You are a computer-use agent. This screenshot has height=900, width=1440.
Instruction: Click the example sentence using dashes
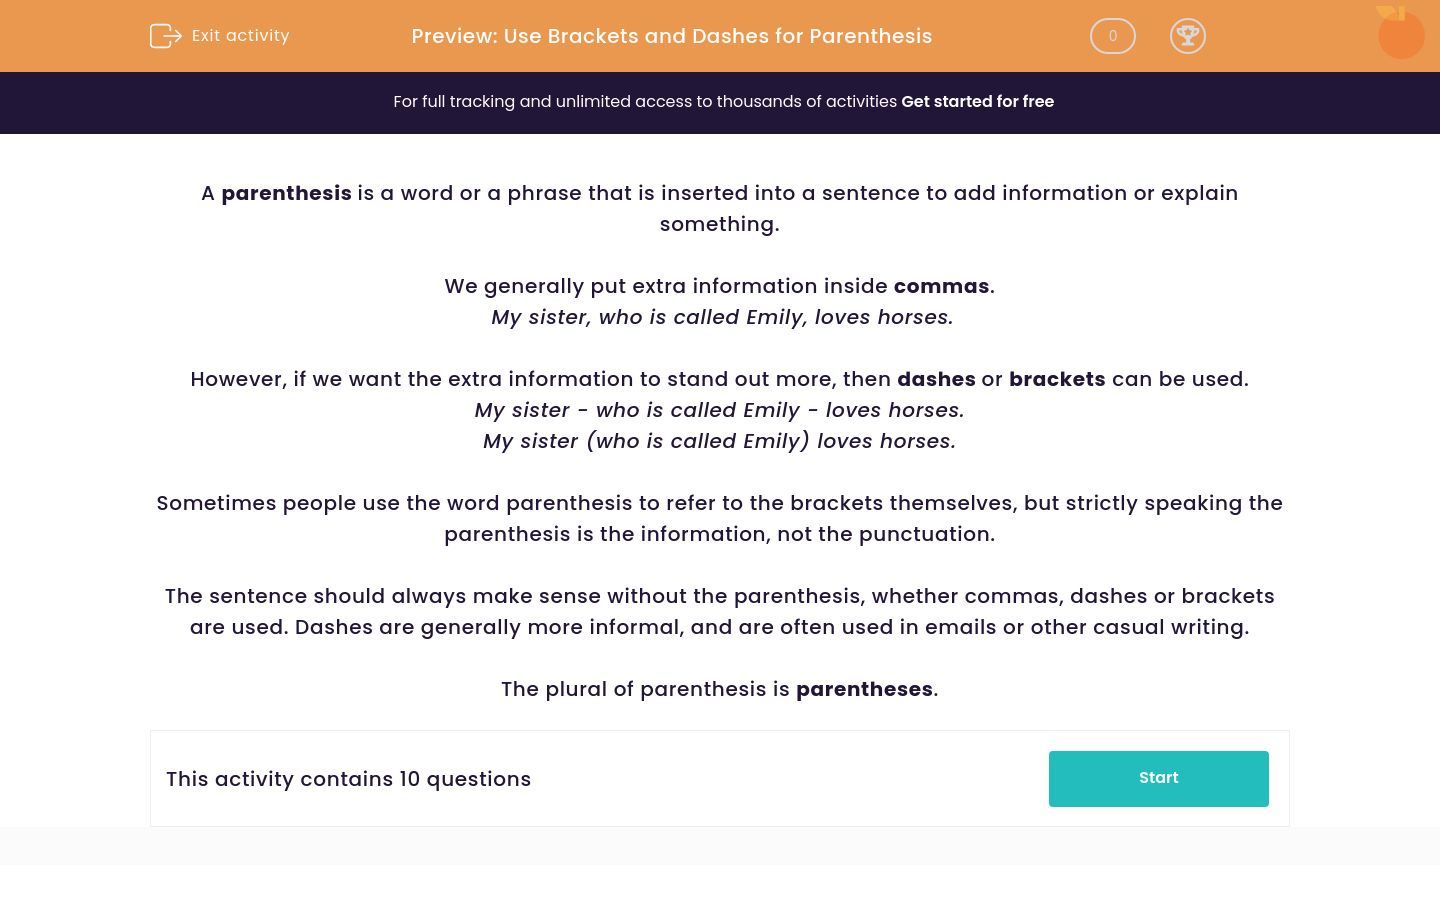pos(719,410)
